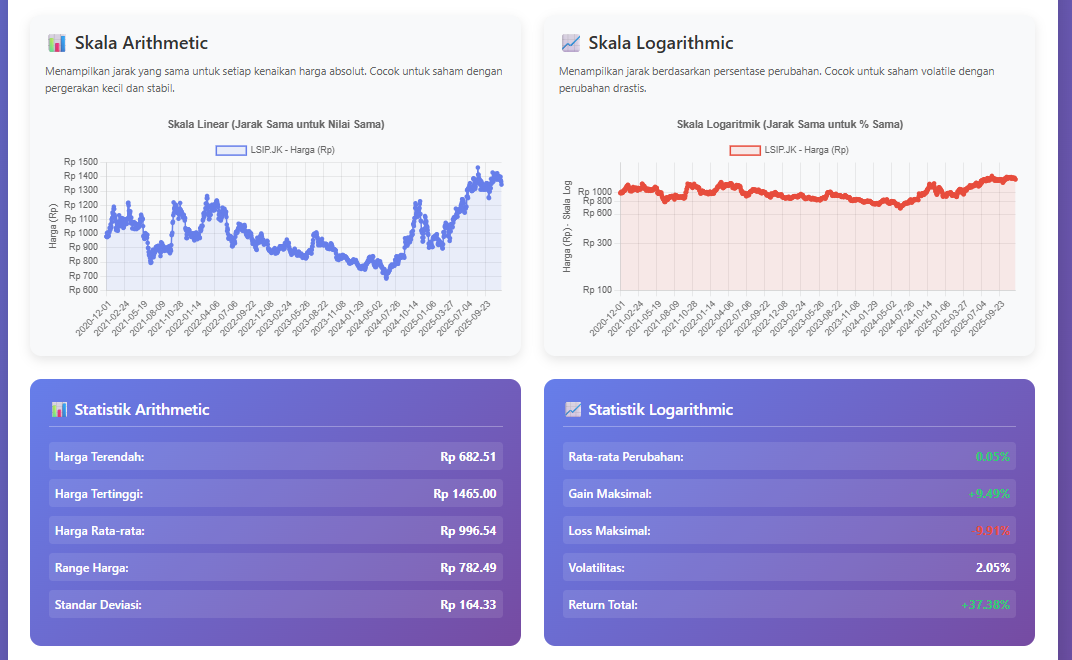Viewport: 1072px width, 660px height.
Task: Click the Skala Logaritmik chart title
Action: click(790, 124)
